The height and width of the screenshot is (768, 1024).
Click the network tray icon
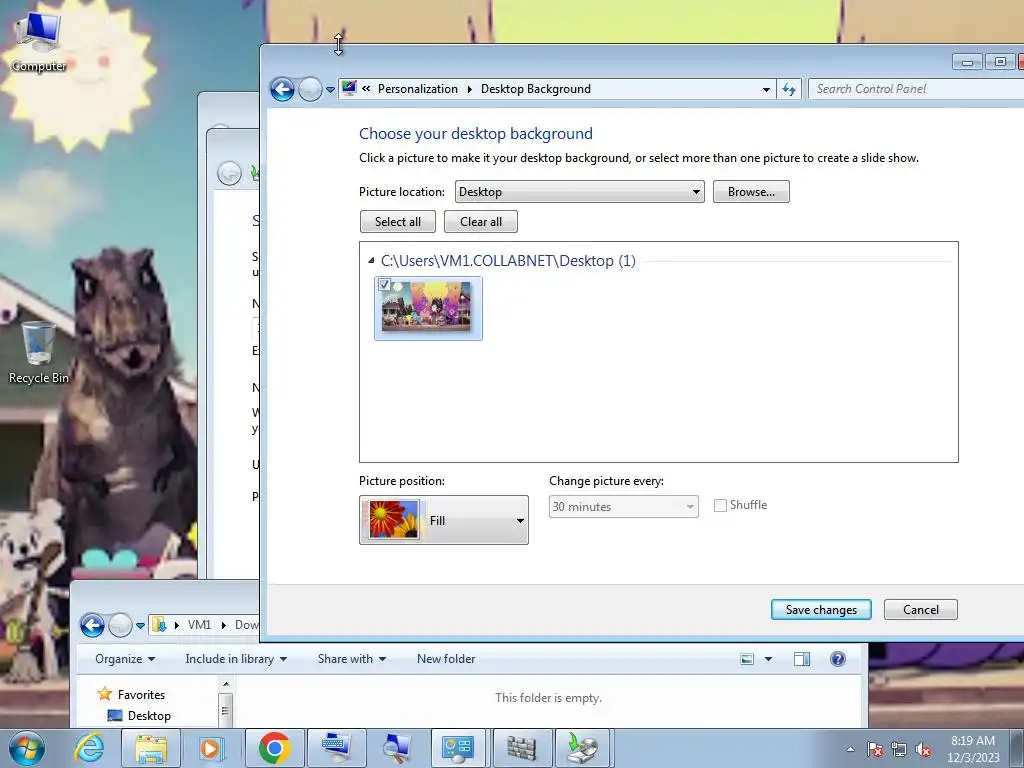pos(899,749)
